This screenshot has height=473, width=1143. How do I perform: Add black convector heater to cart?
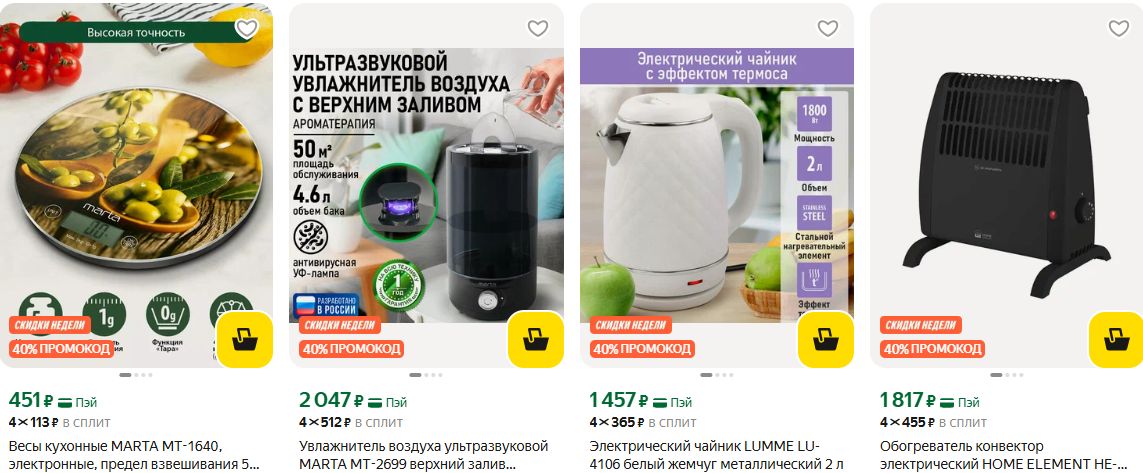point(1115,340)
